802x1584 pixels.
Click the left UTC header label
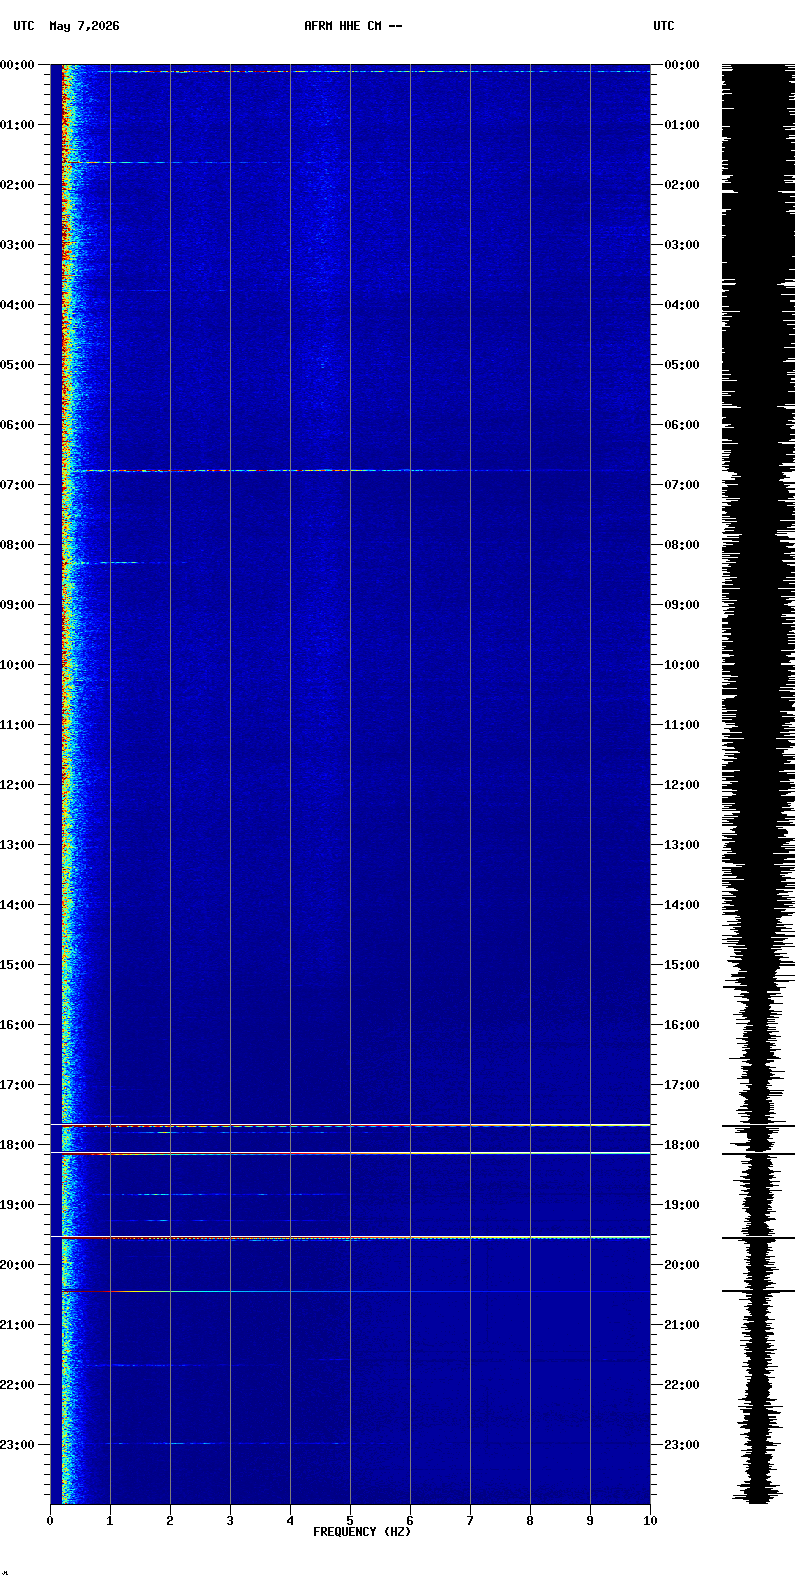(24, 26)
